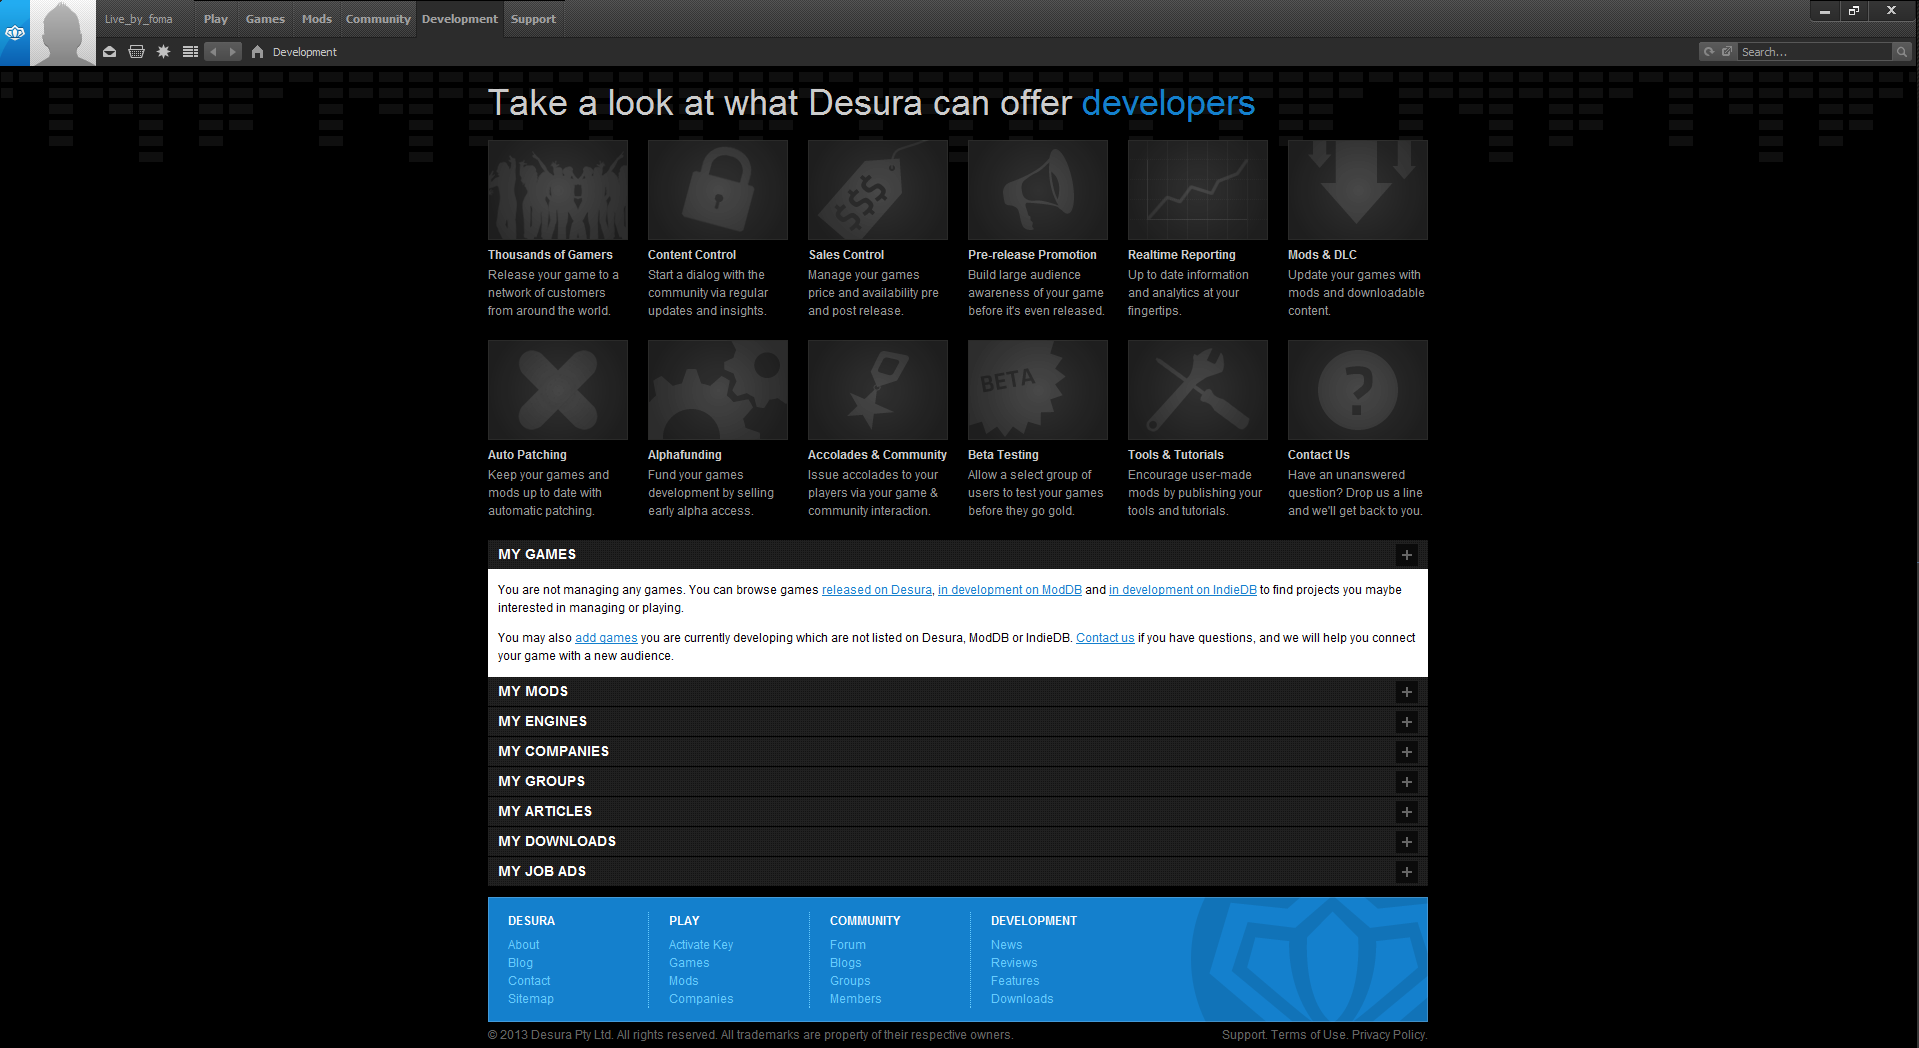Image resolution: width=1919 pixels, height=1048 pixels.
Task: Expand the MY ARTICLES section
Action: tap(1407, 812)
